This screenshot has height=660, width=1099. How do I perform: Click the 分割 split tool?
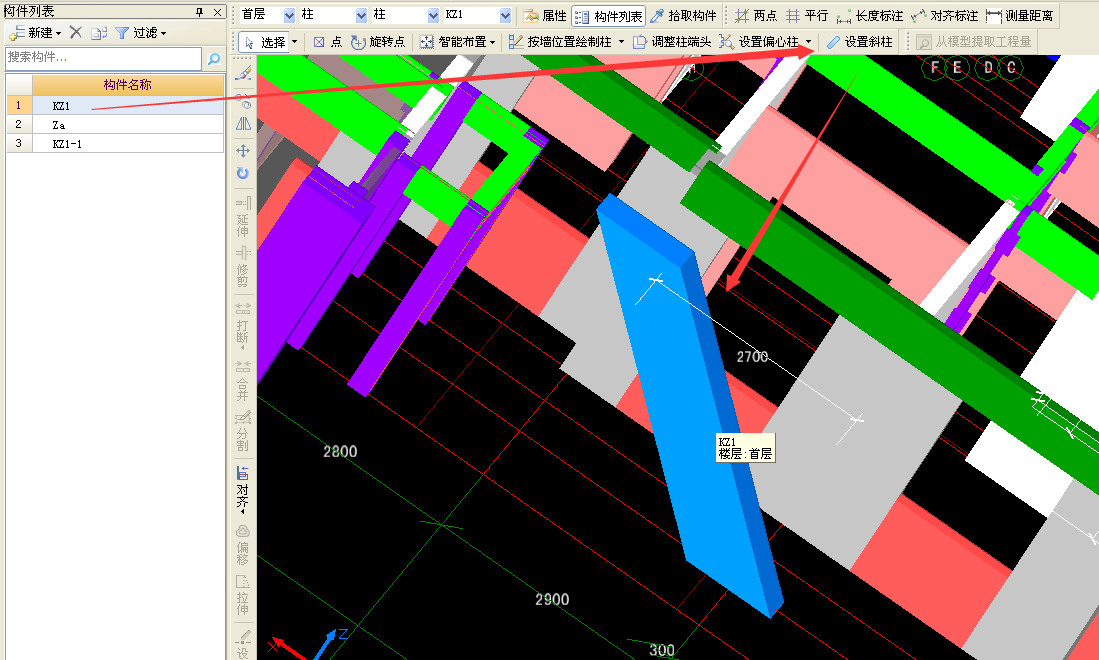click(x=243, y=432)
